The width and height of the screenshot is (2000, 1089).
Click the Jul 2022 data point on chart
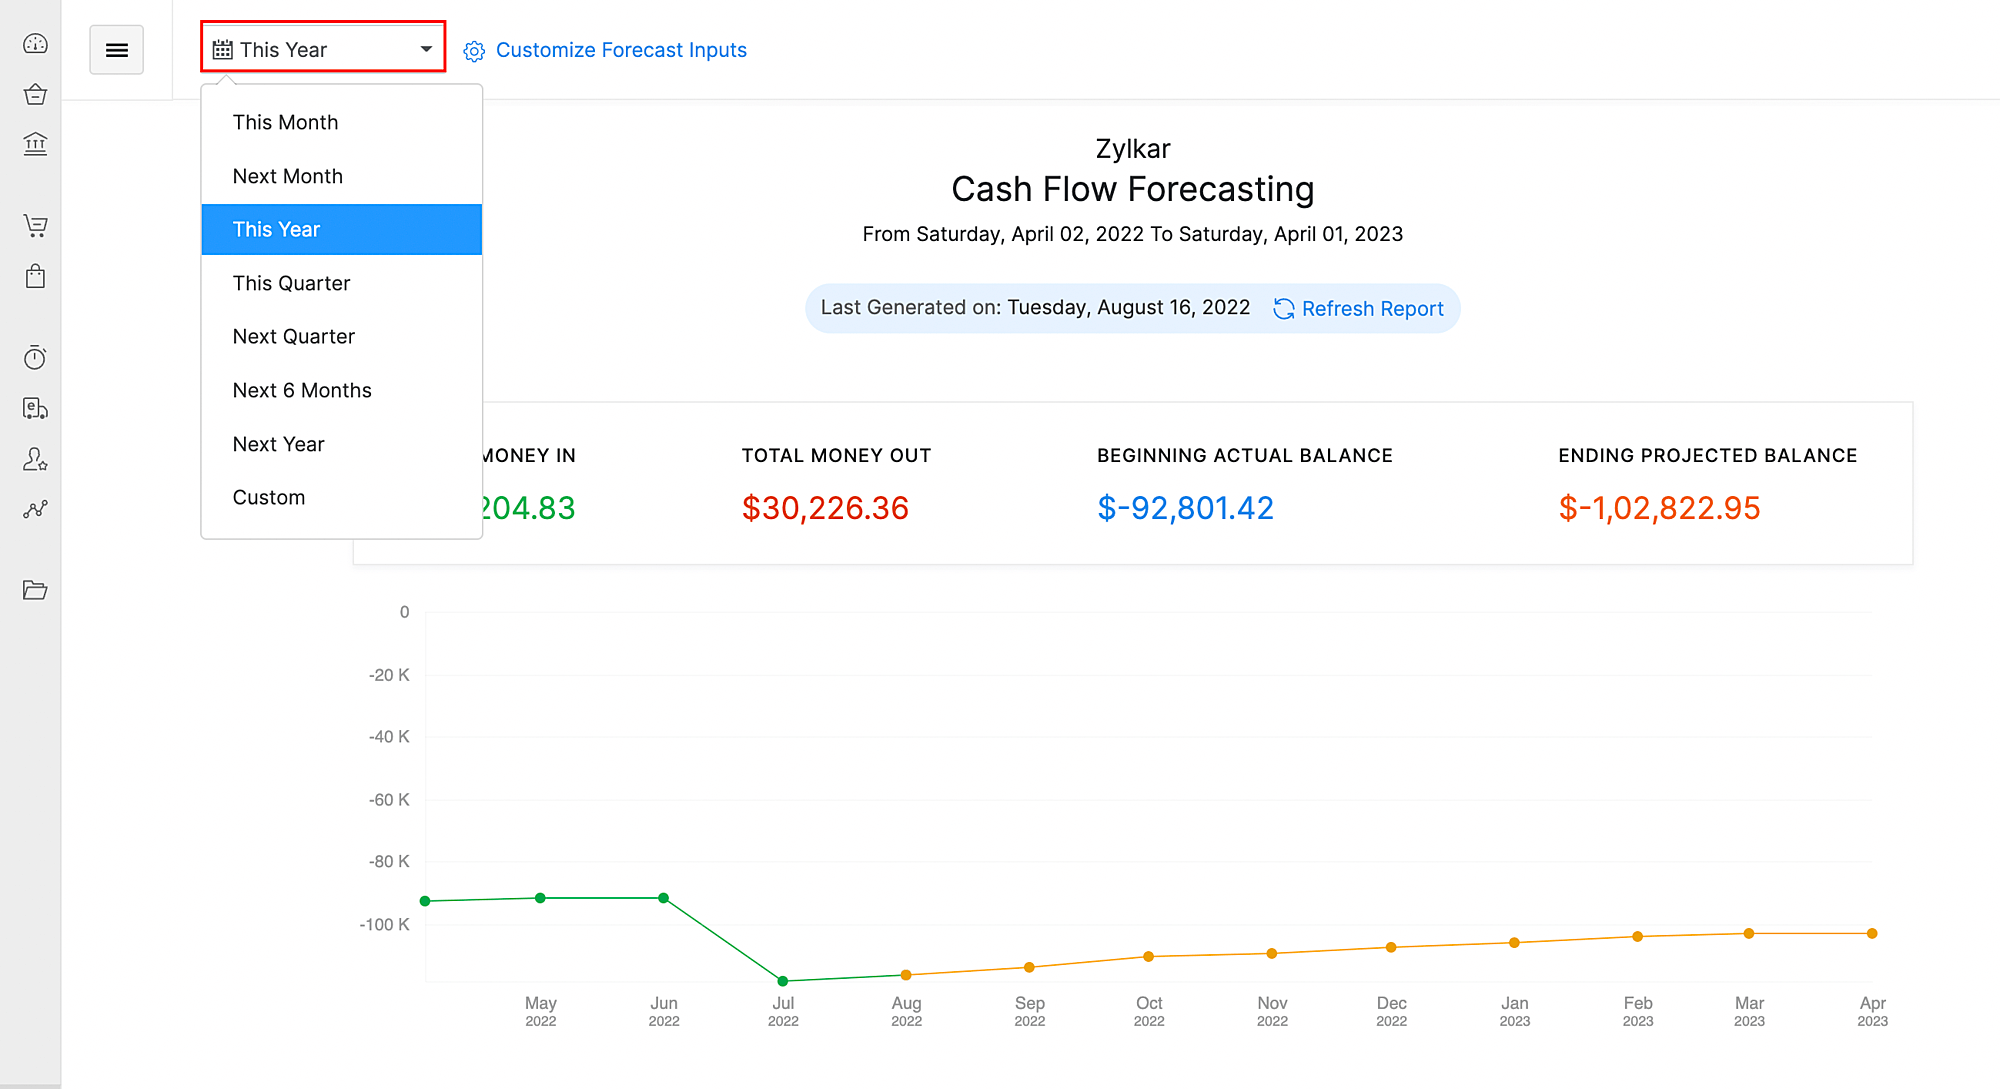783,981
